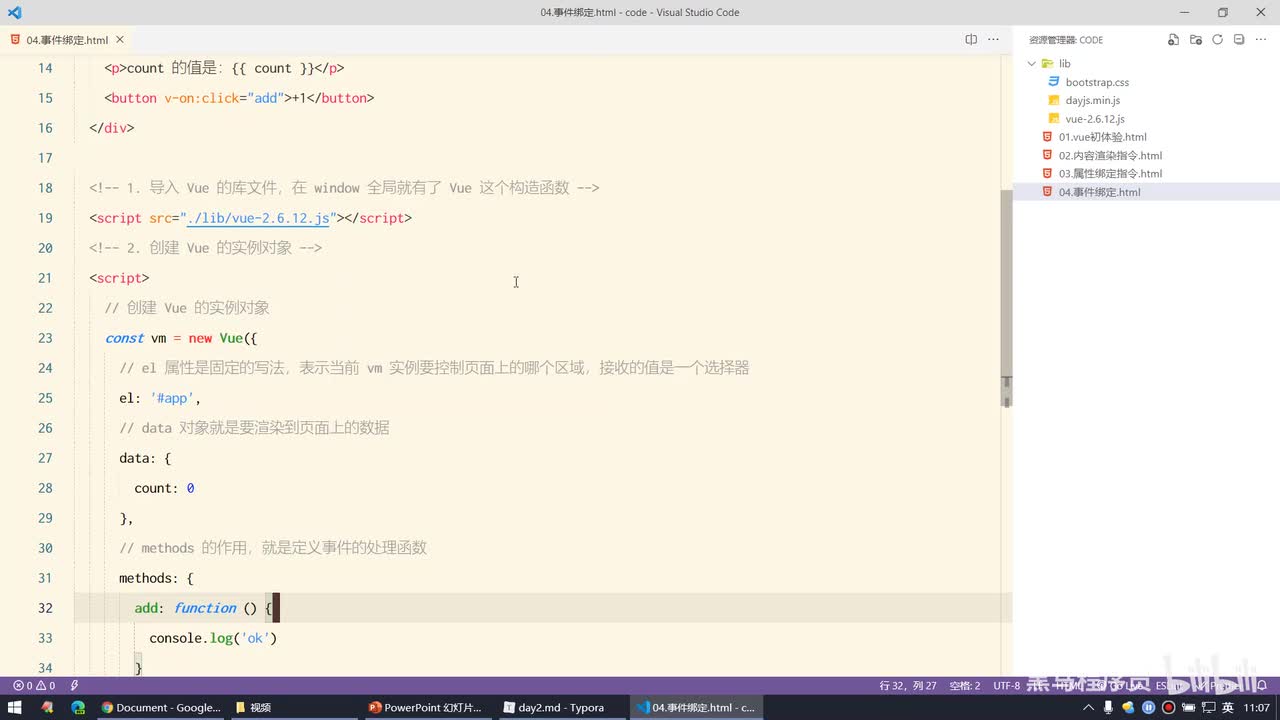Switch to day2.md Typora window
Viewport: 1280px width, 720px height.
(x=560, y=707)
